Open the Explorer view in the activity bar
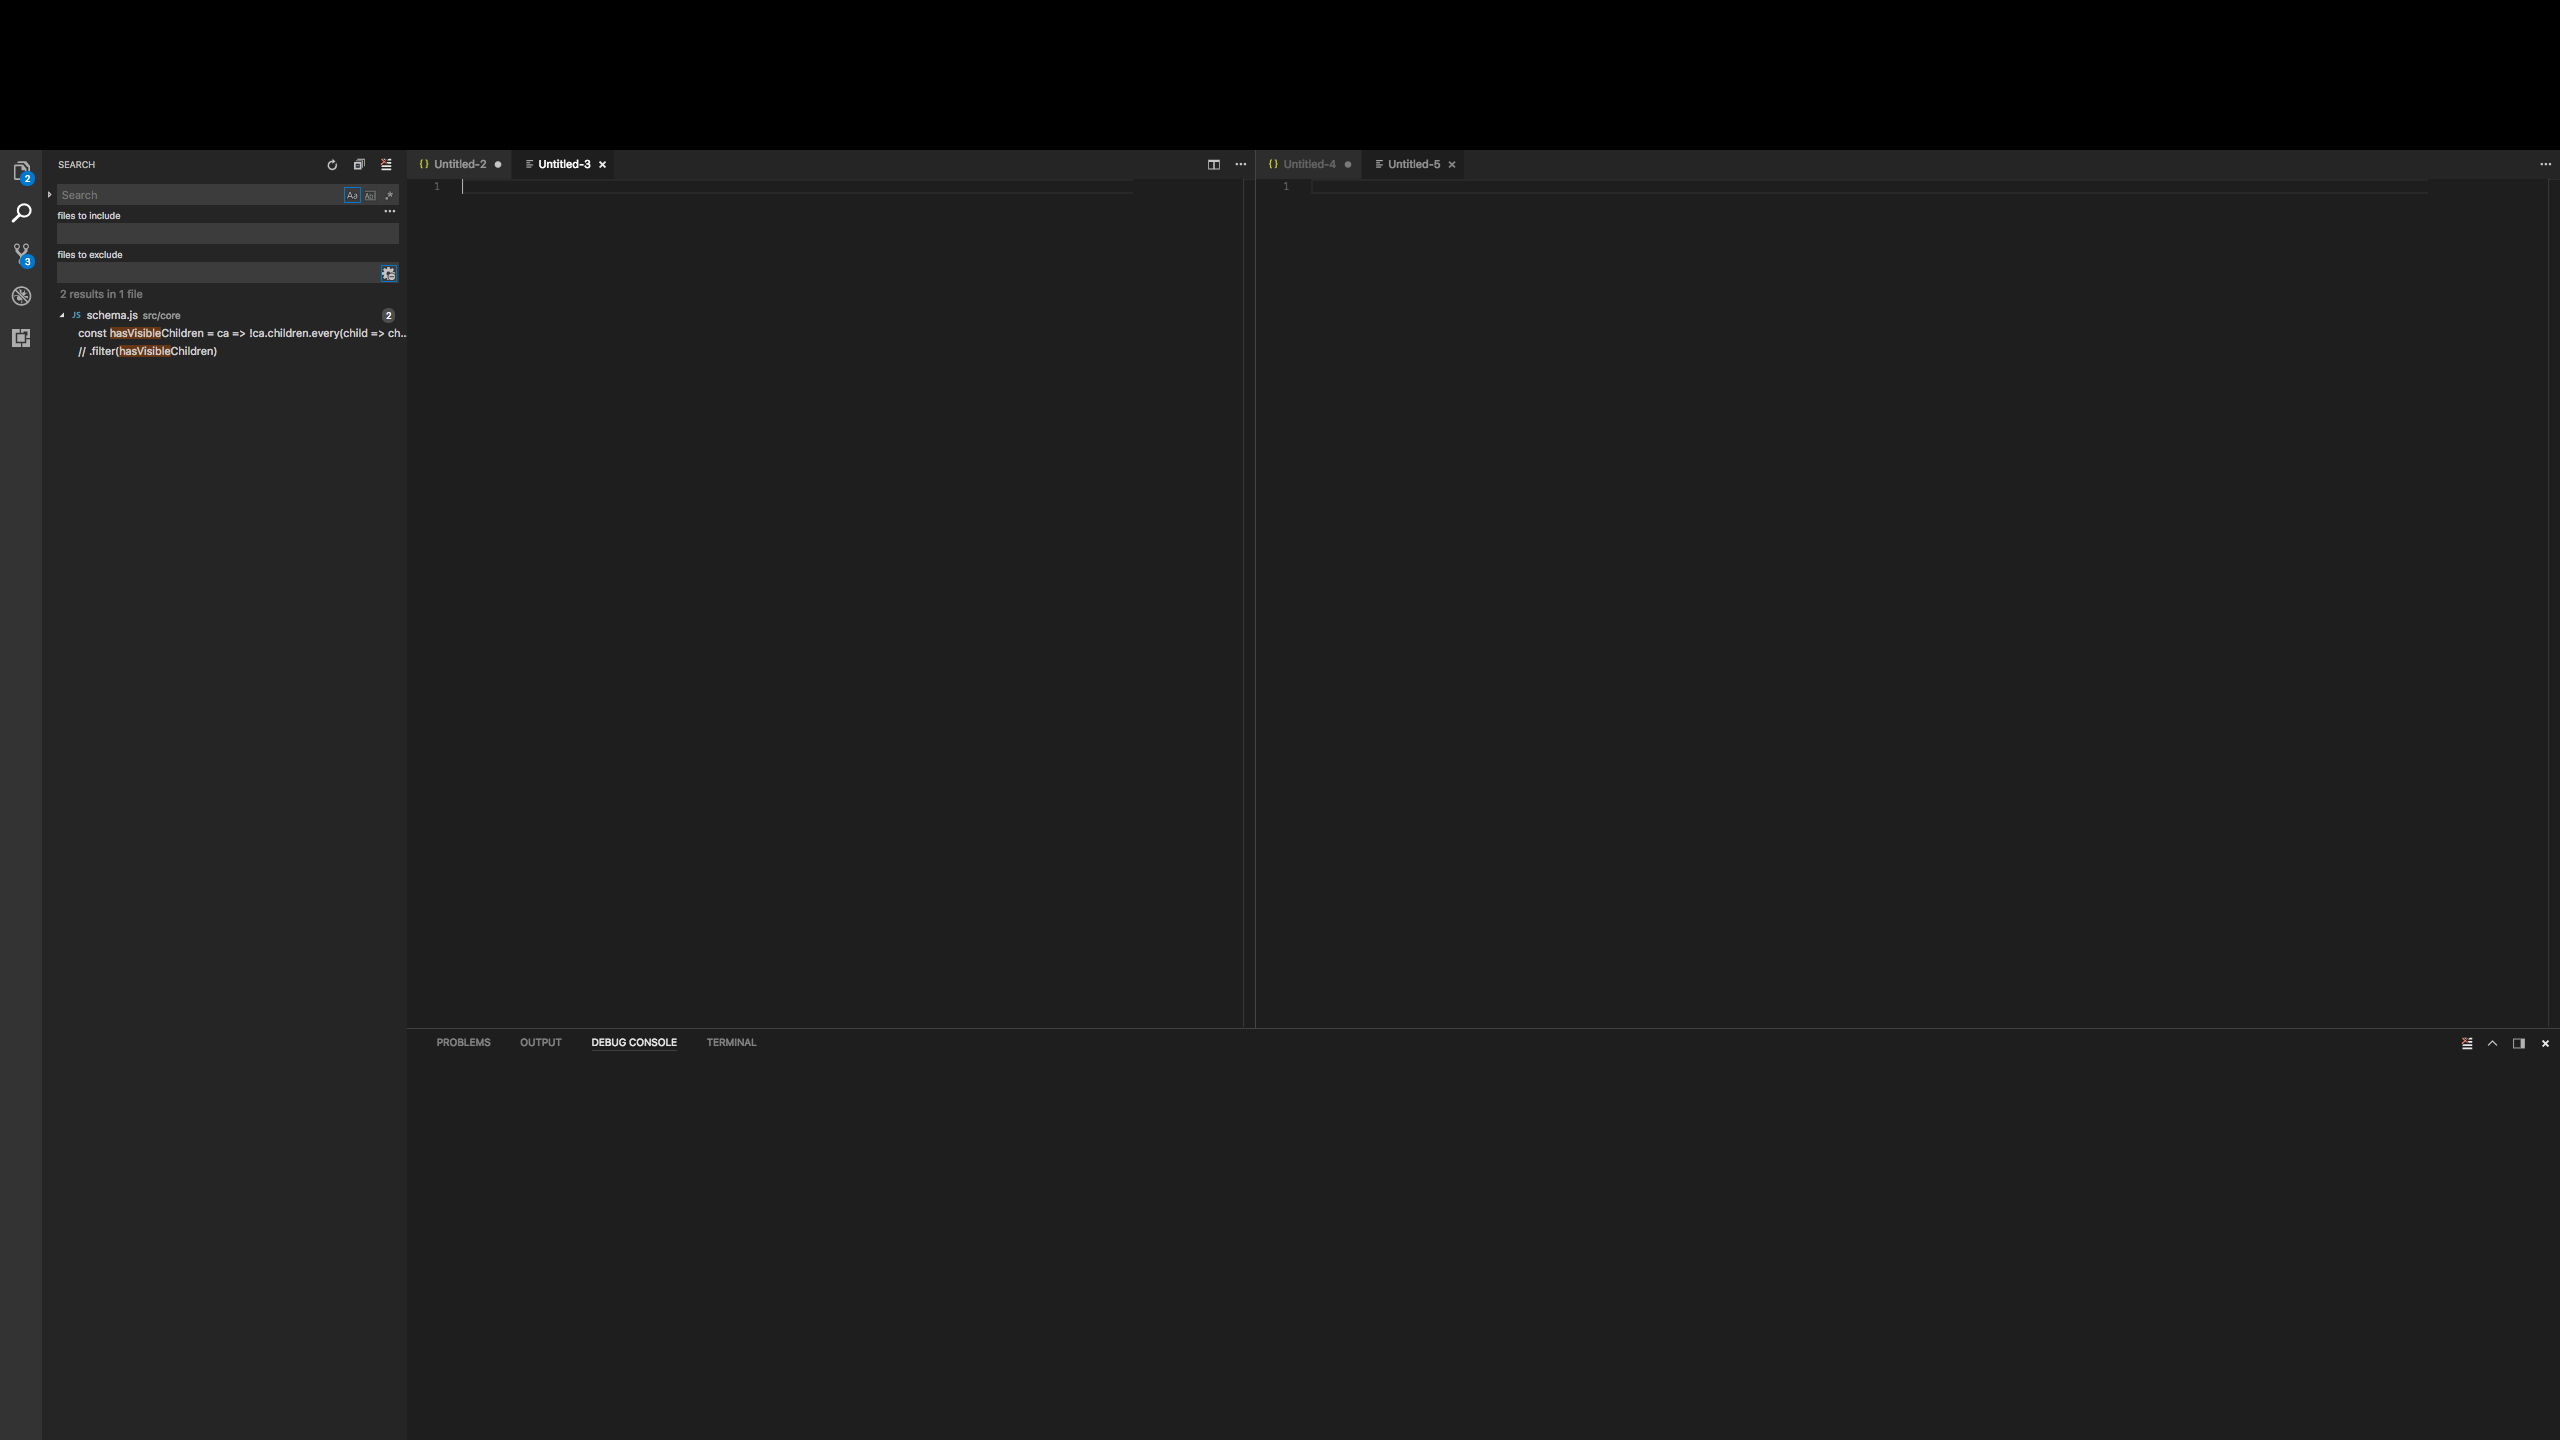 pos(21,170)
